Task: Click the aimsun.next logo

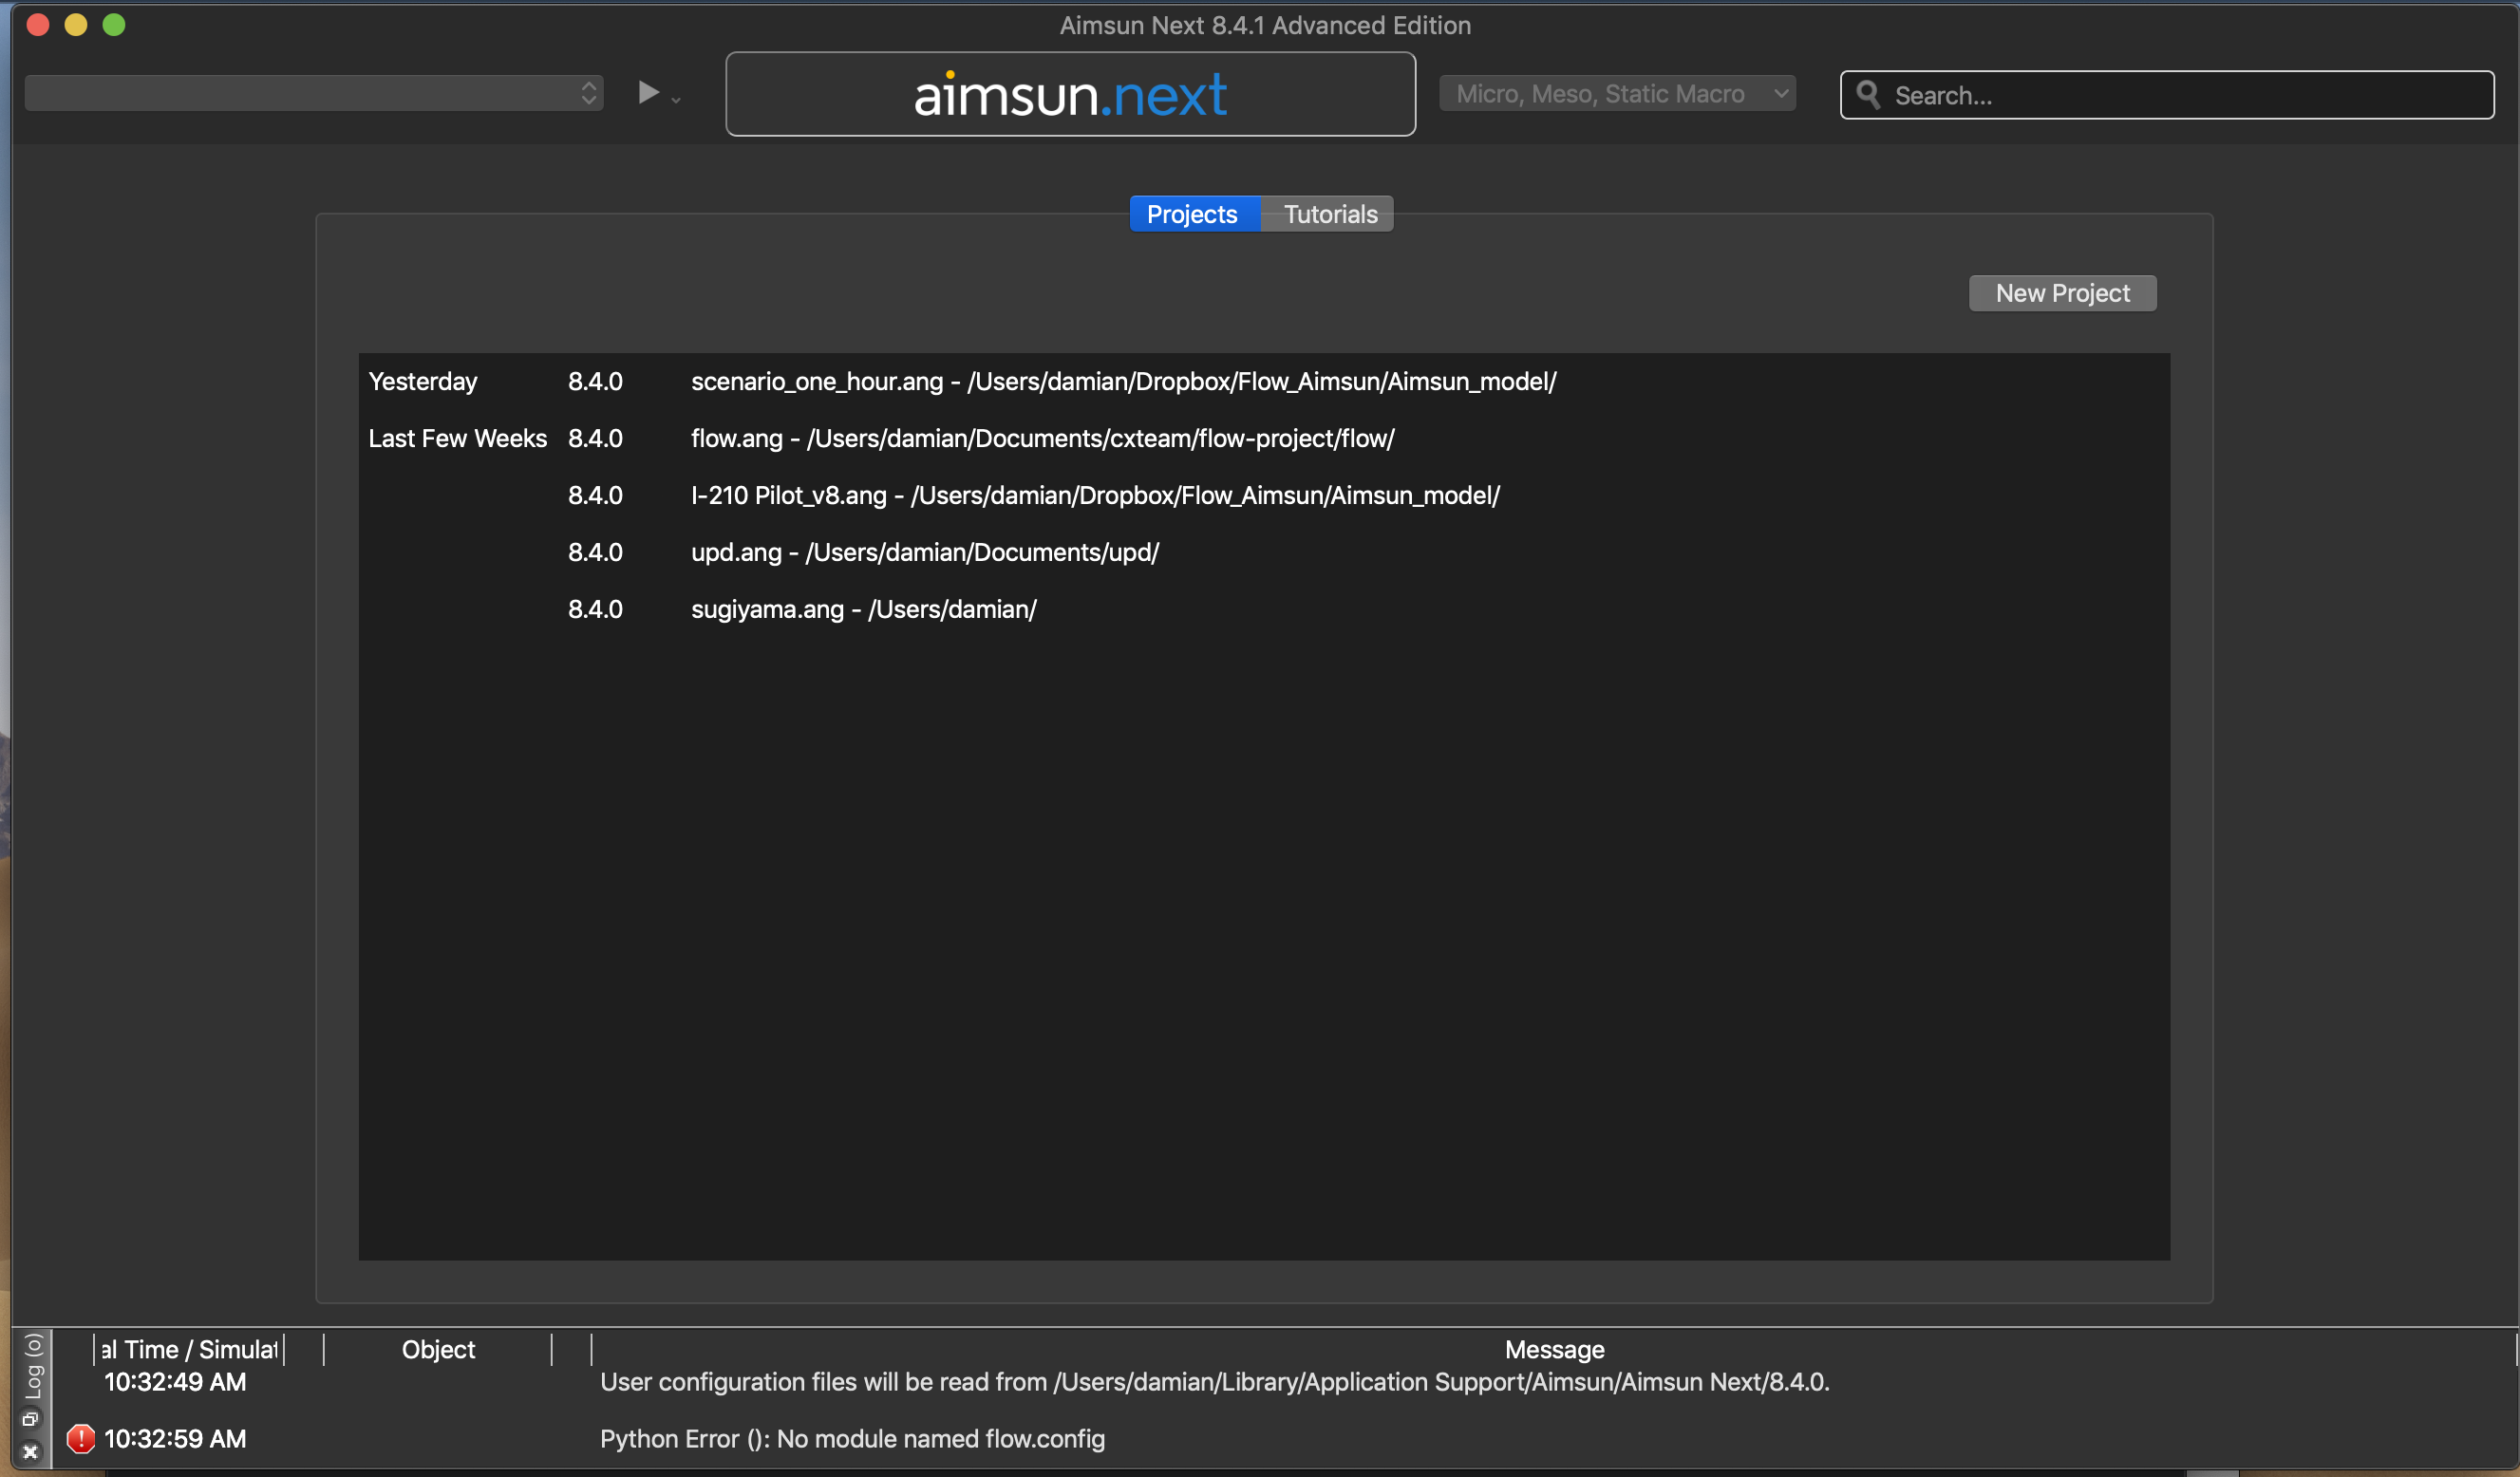Action: (x=1070, y=93)
